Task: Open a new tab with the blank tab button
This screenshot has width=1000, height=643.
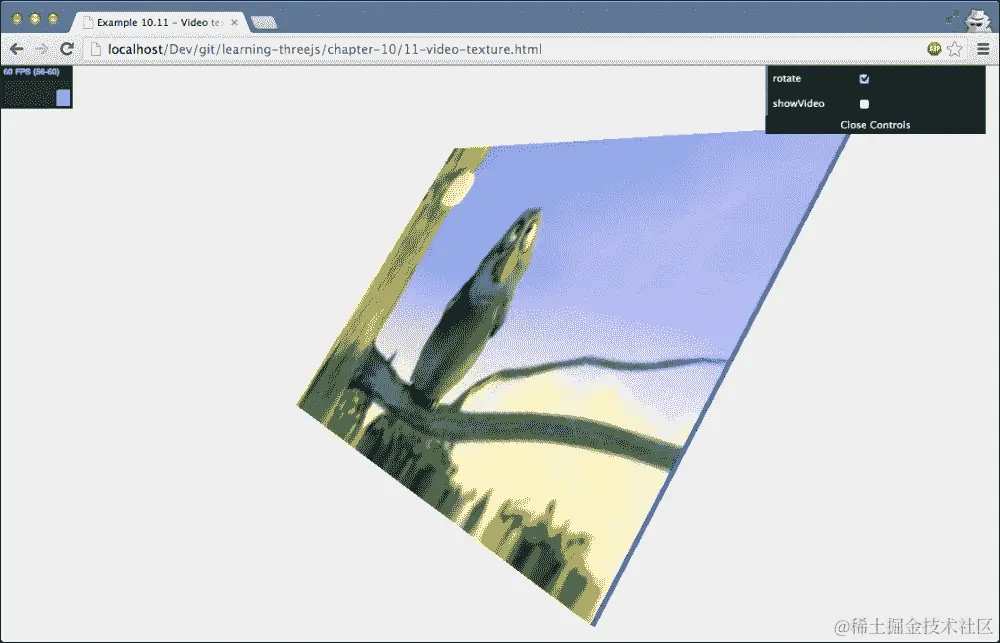Action: pos(264,23)
